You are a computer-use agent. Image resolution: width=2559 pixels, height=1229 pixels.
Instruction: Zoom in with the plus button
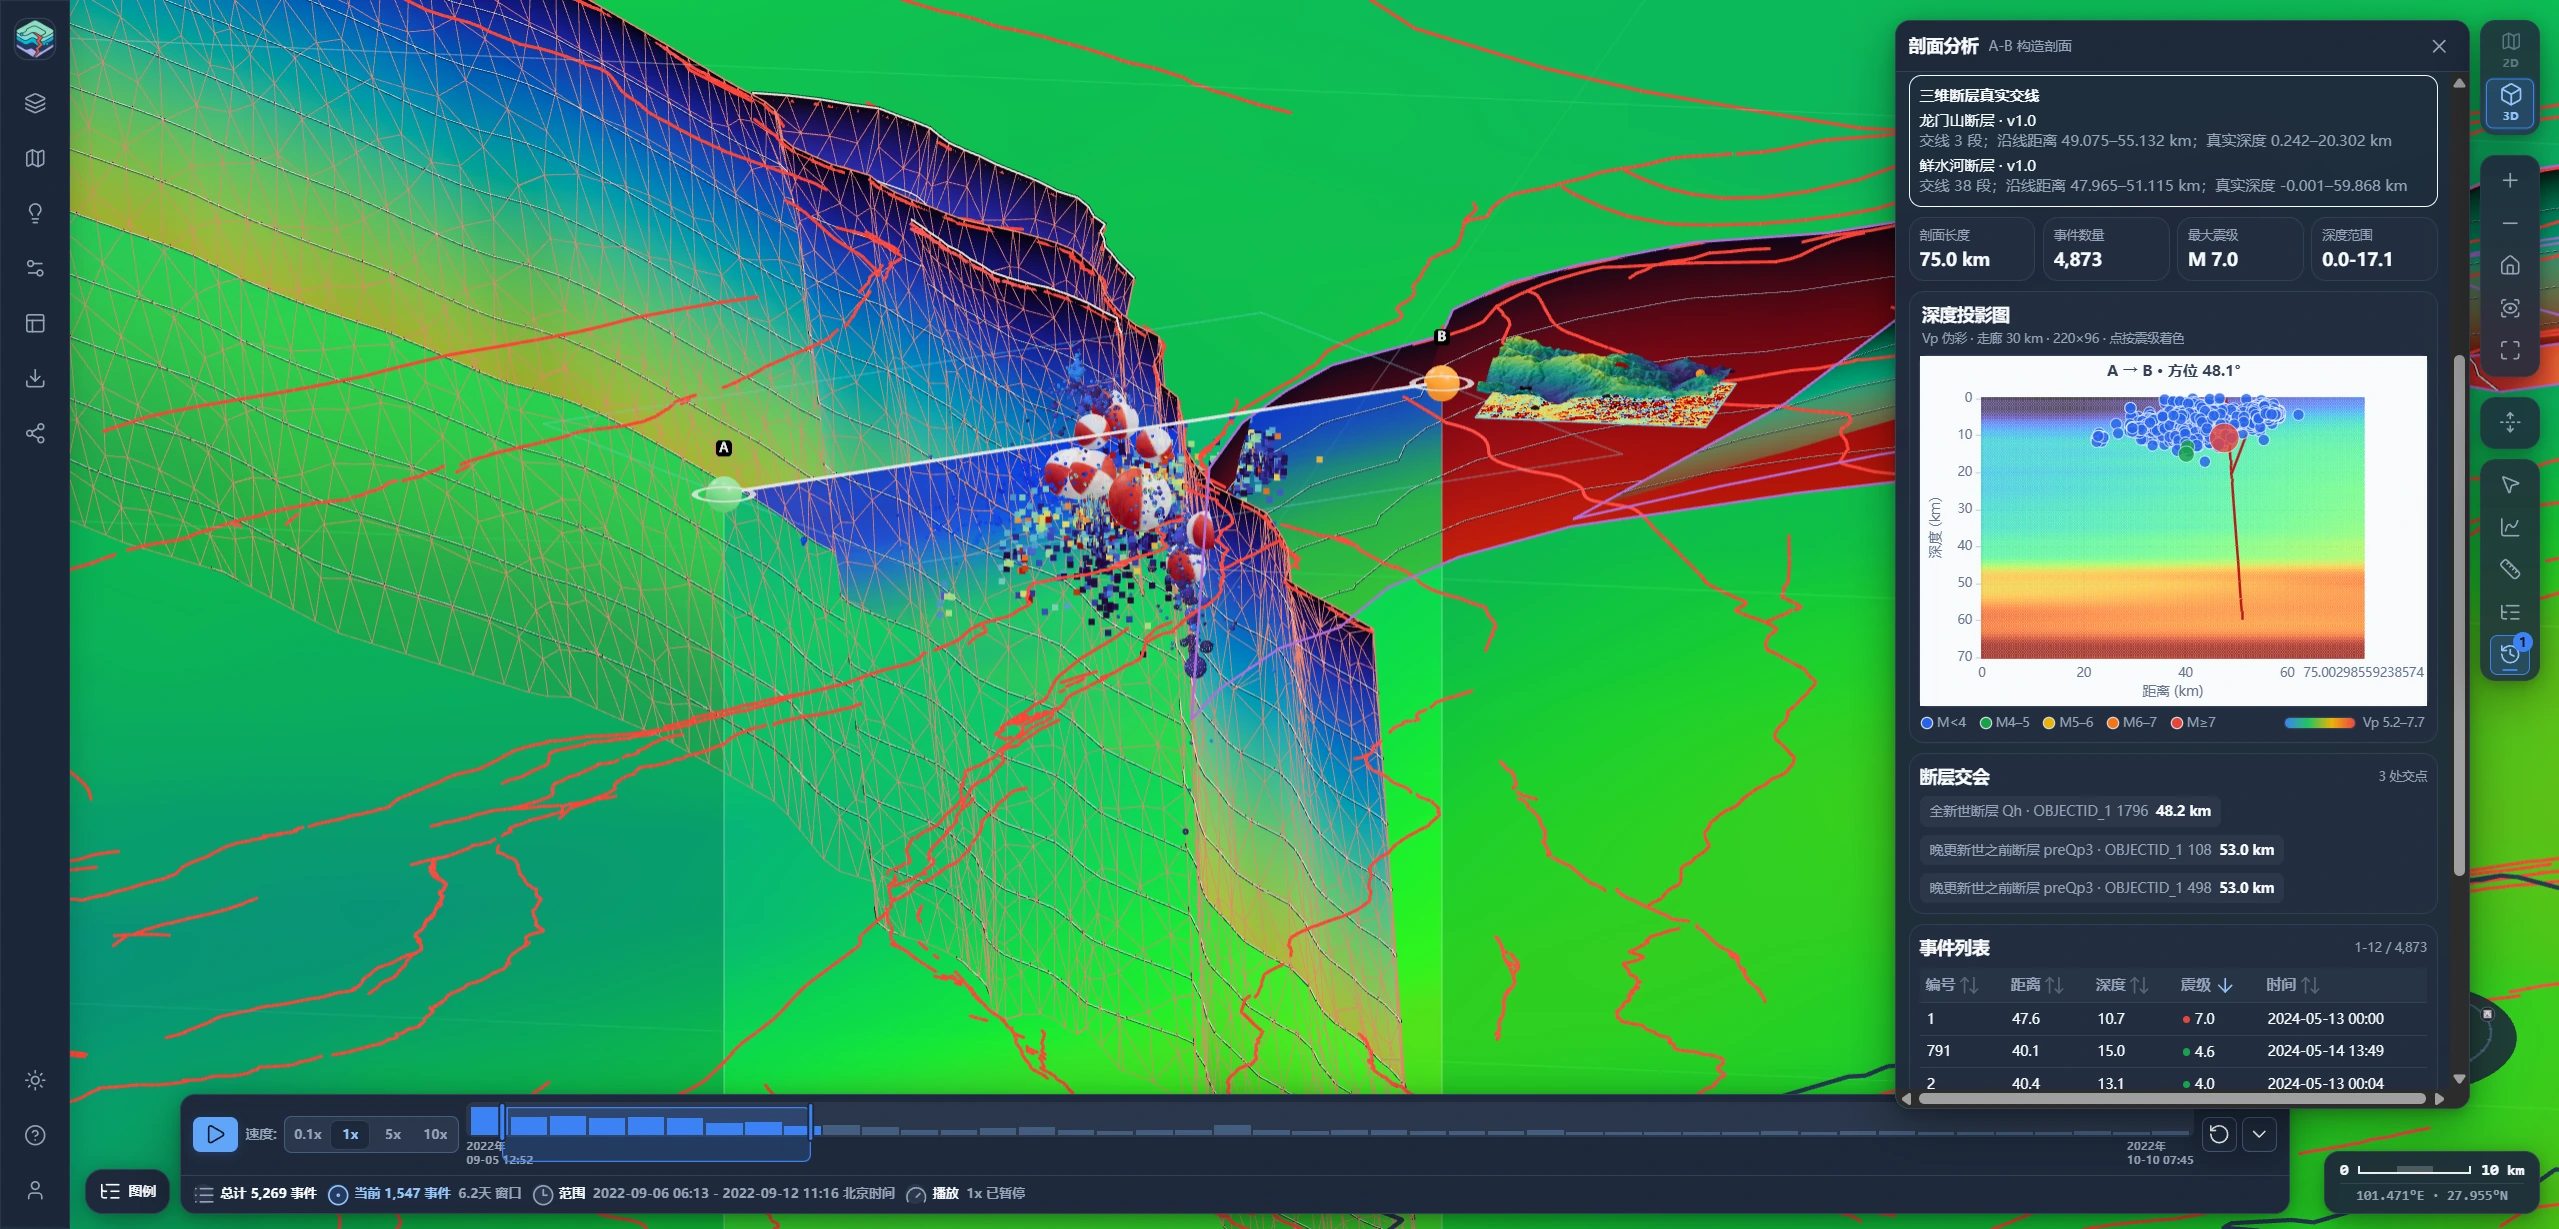coord(2510,180)
